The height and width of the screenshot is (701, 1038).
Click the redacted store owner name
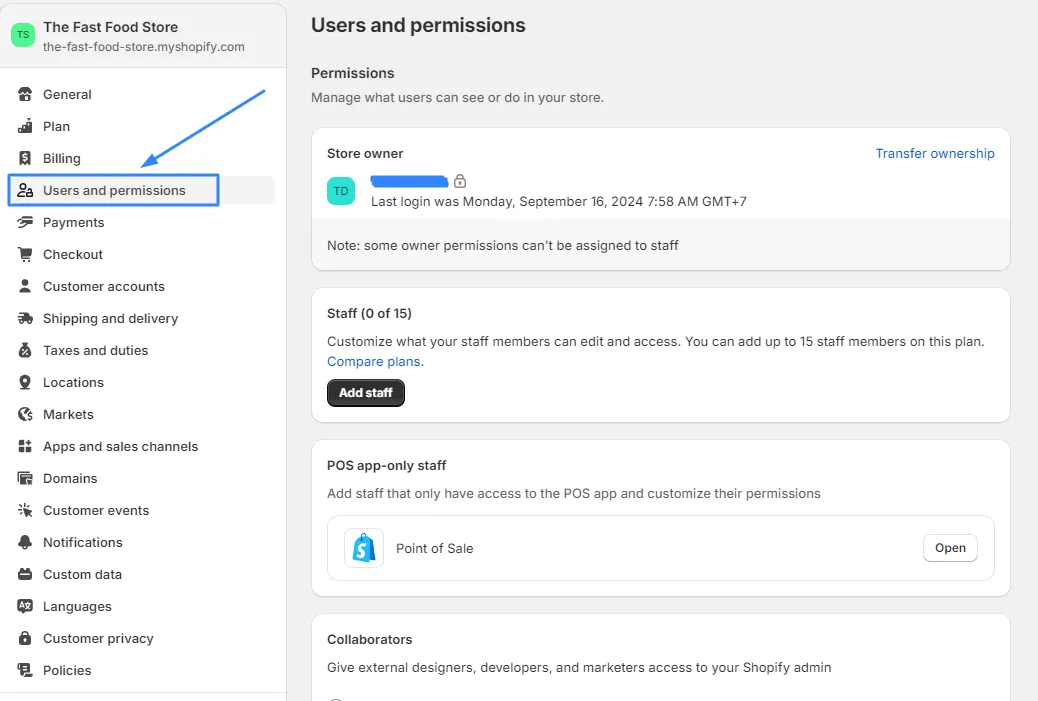pyautogui.click(x=409, y=181)
